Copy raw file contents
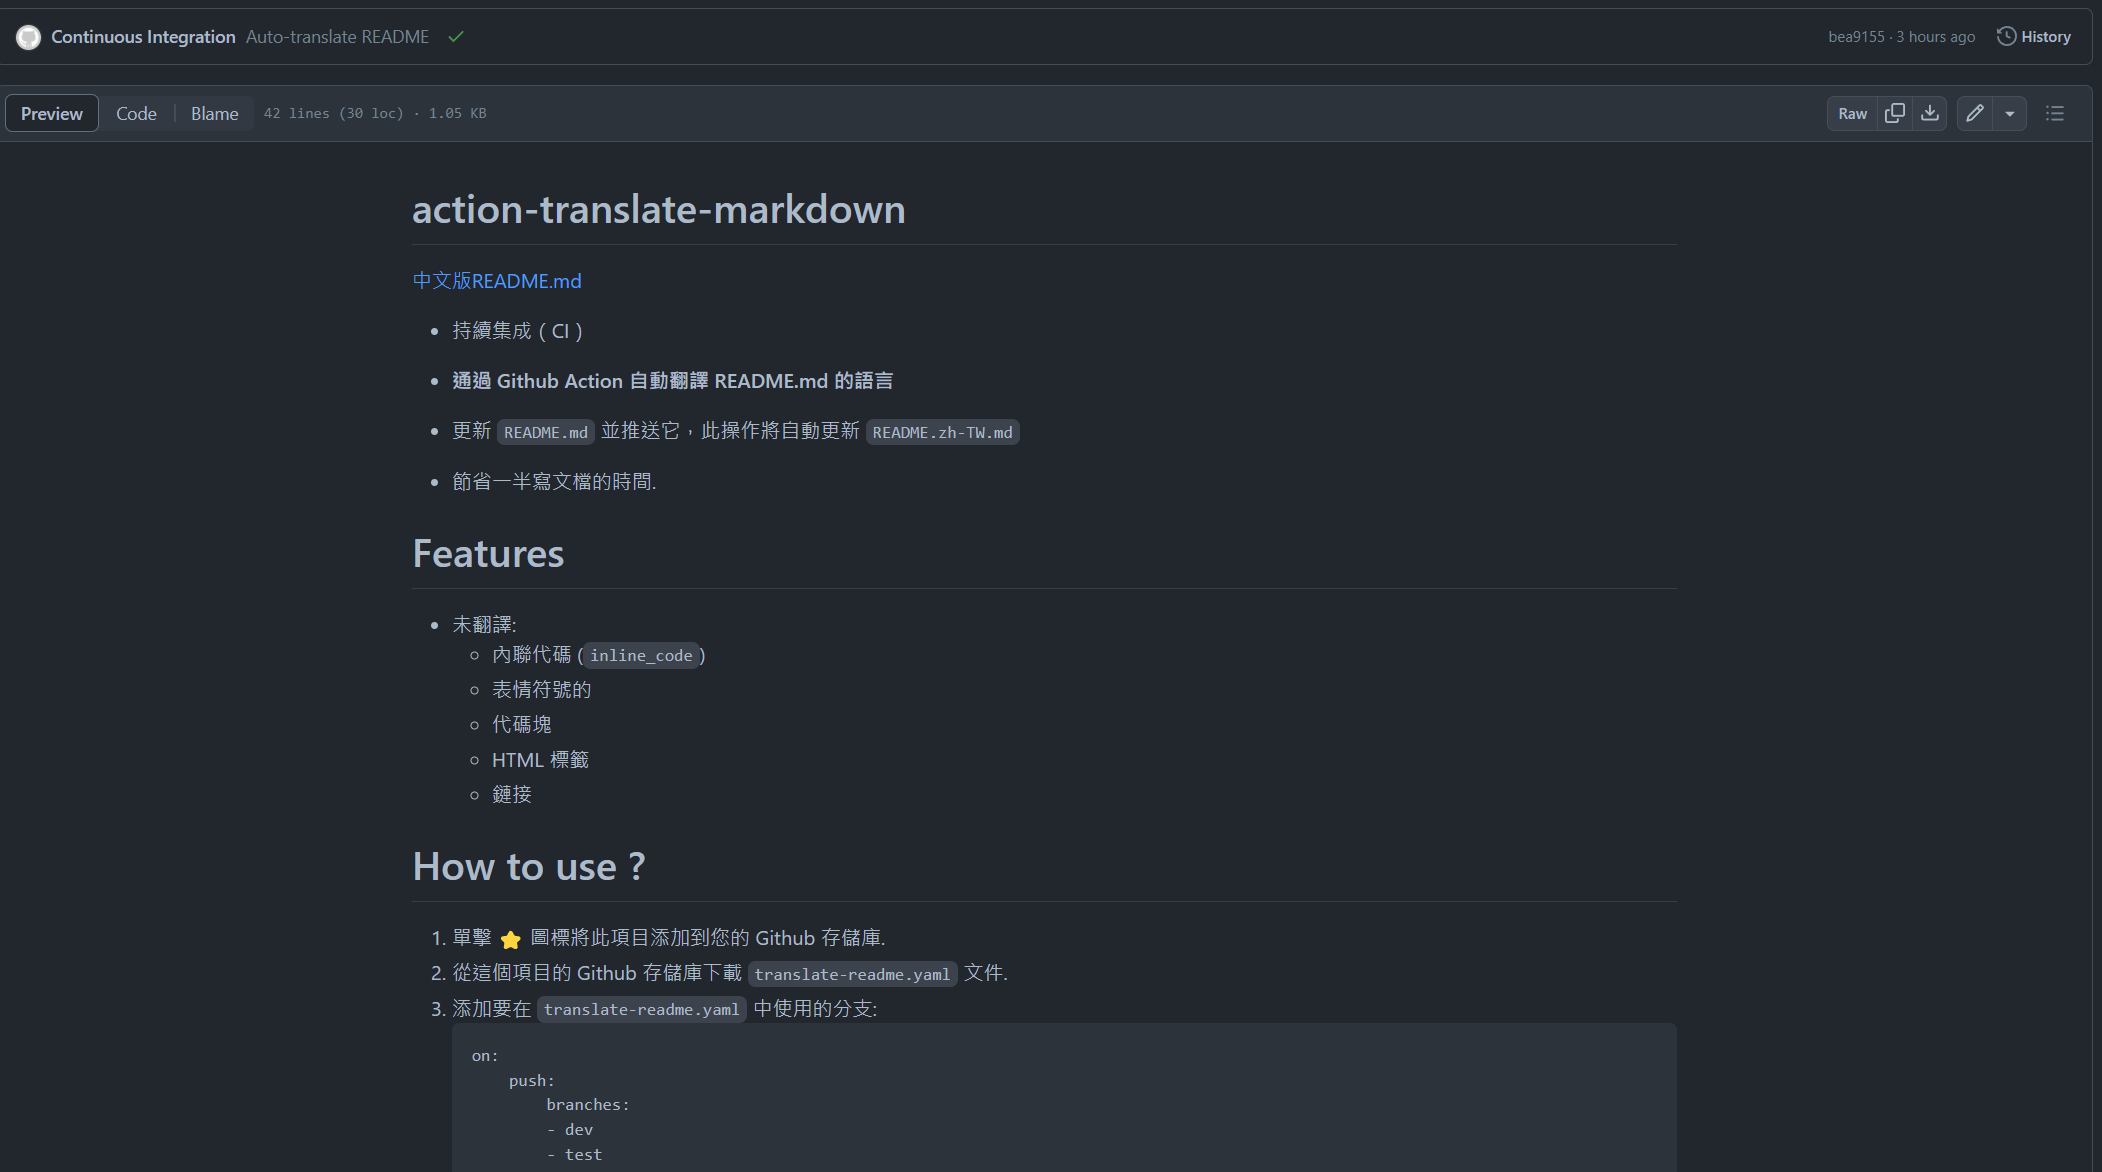2102x1172 pixels. (x=1893, y=113)
